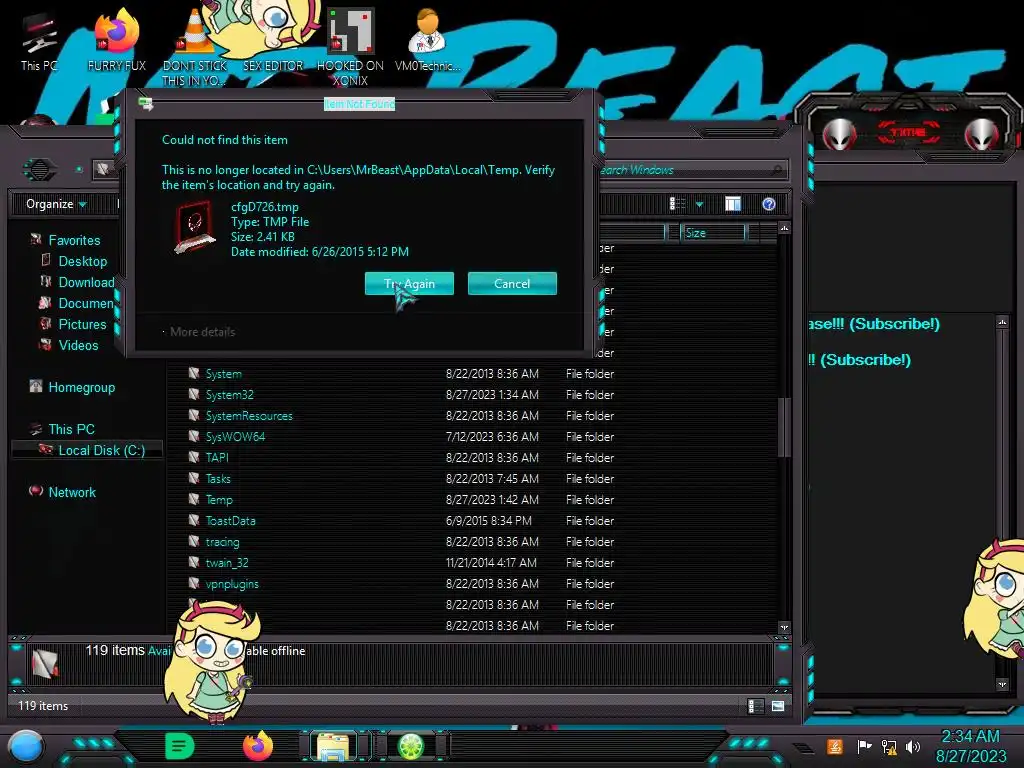
Task: Open the volume speaker tray icon
Action: pyautogui.click(x=912, y=746)
